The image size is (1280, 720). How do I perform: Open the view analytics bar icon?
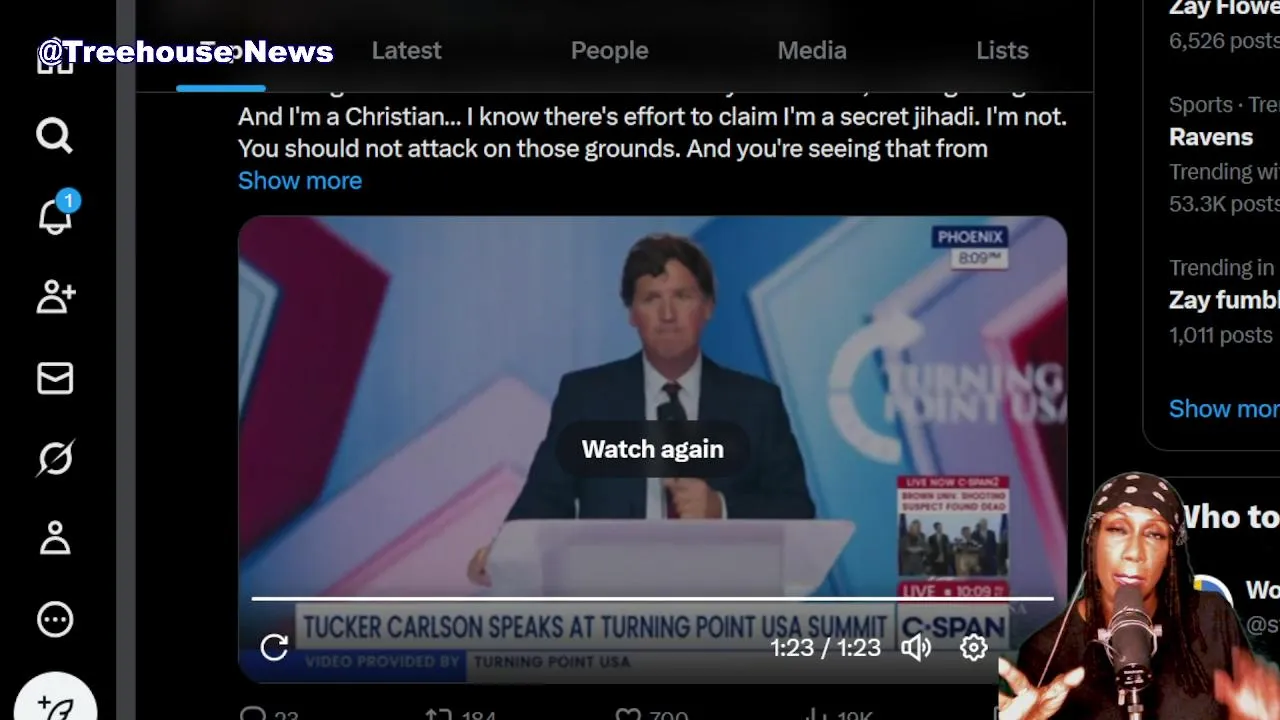pyautogui.click(x=815, y=714)
